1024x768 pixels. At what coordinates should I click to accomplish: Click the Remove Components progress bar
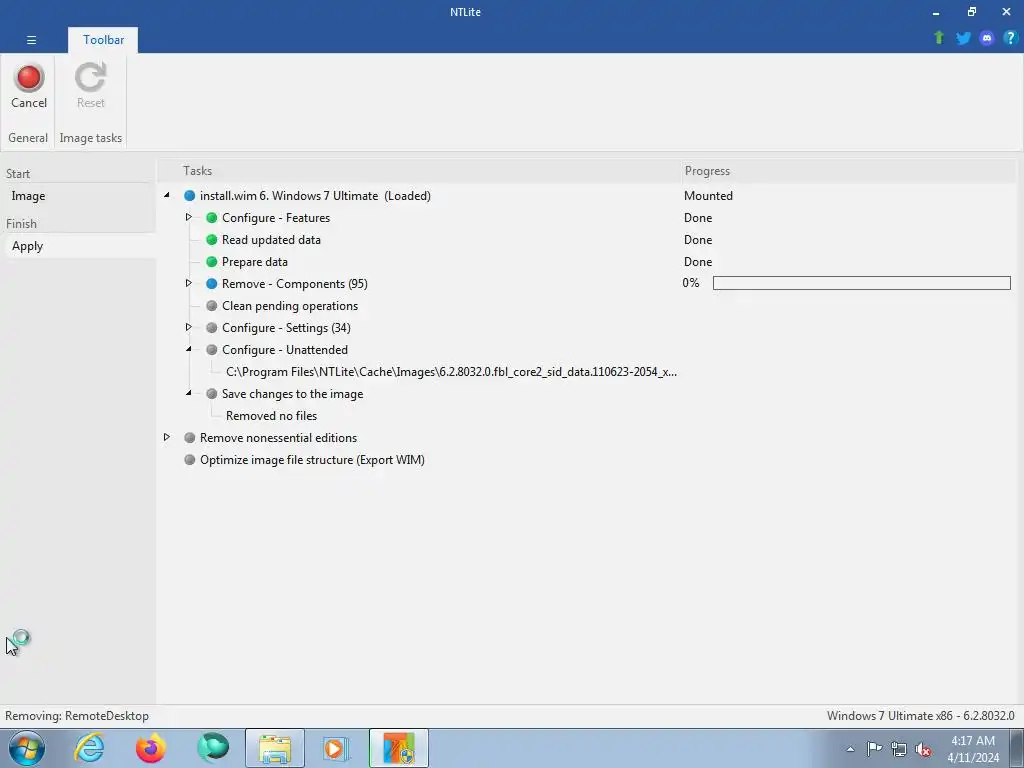click(861, 283)
